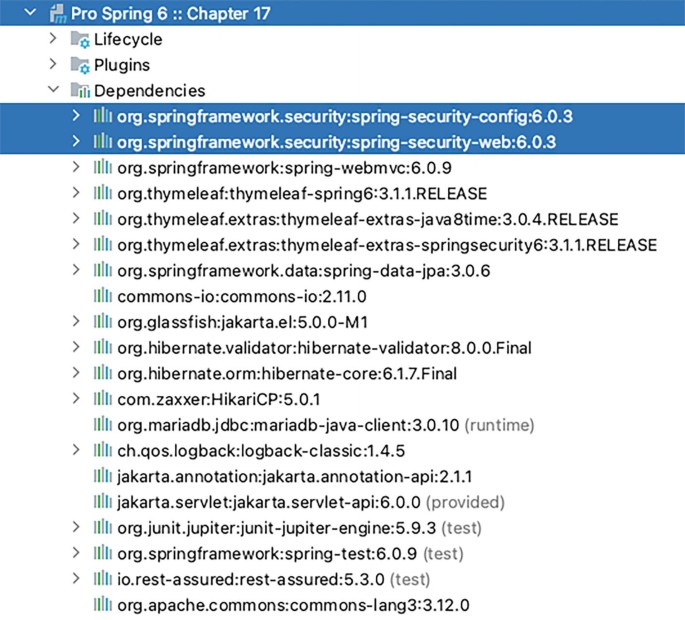Click the Plugins folder gear icon
Viewport: 685px width, 620px height.
[x=80, y=65]
